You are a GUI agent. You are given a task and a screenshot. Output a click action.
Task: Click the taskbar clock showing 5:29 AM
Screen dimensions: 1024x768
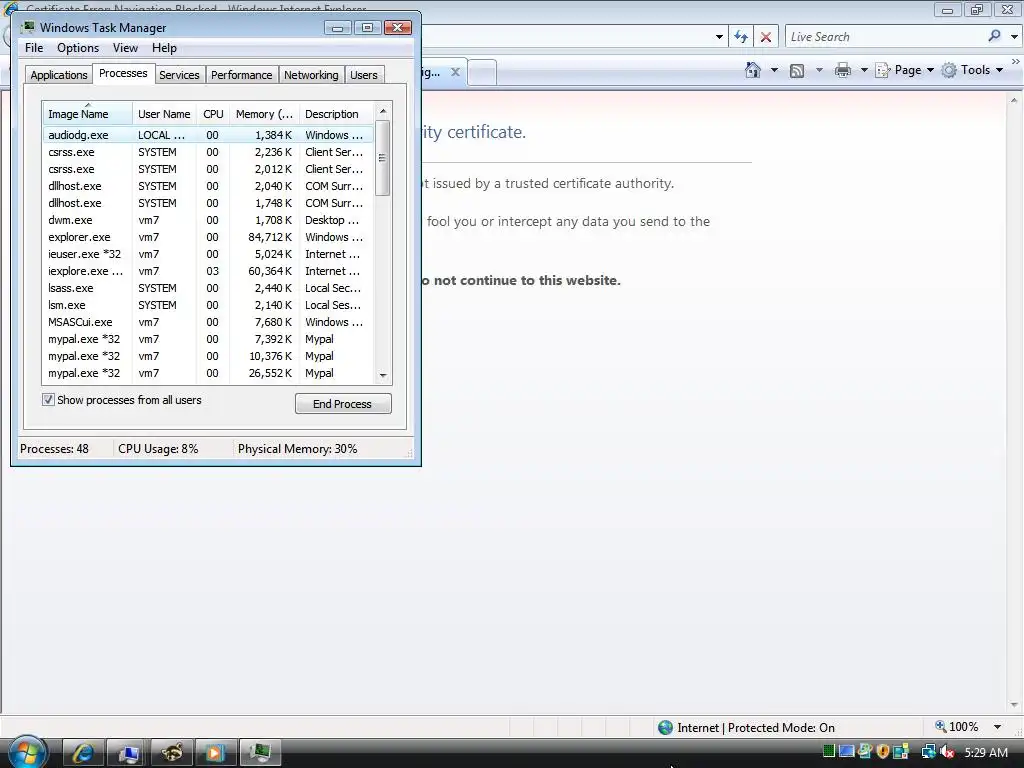click(986, 752)
